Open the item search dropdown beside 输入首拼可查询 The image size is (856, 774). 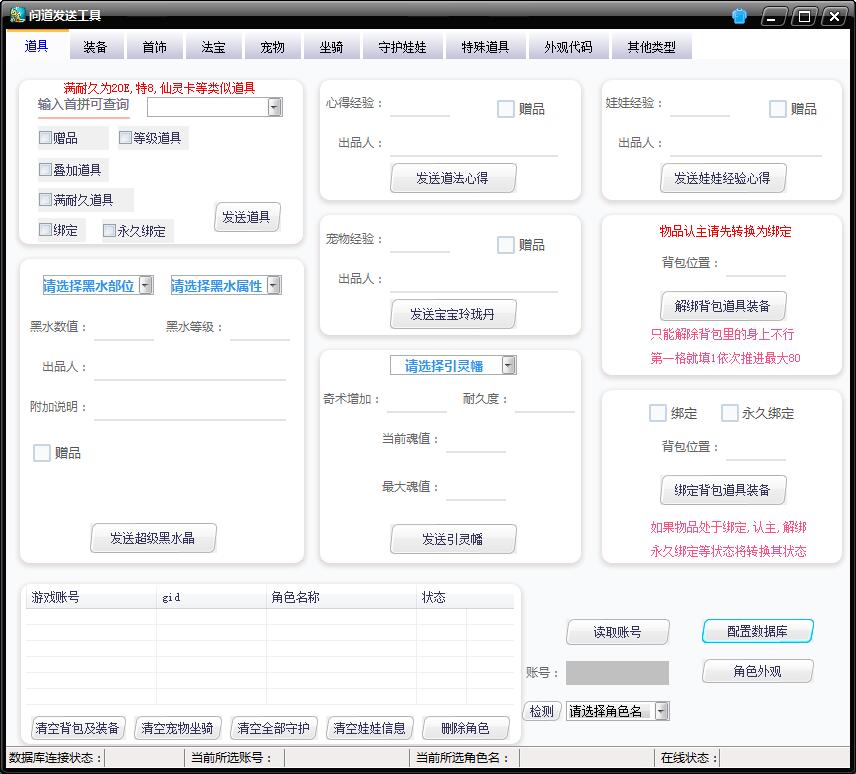click(275, 107)
